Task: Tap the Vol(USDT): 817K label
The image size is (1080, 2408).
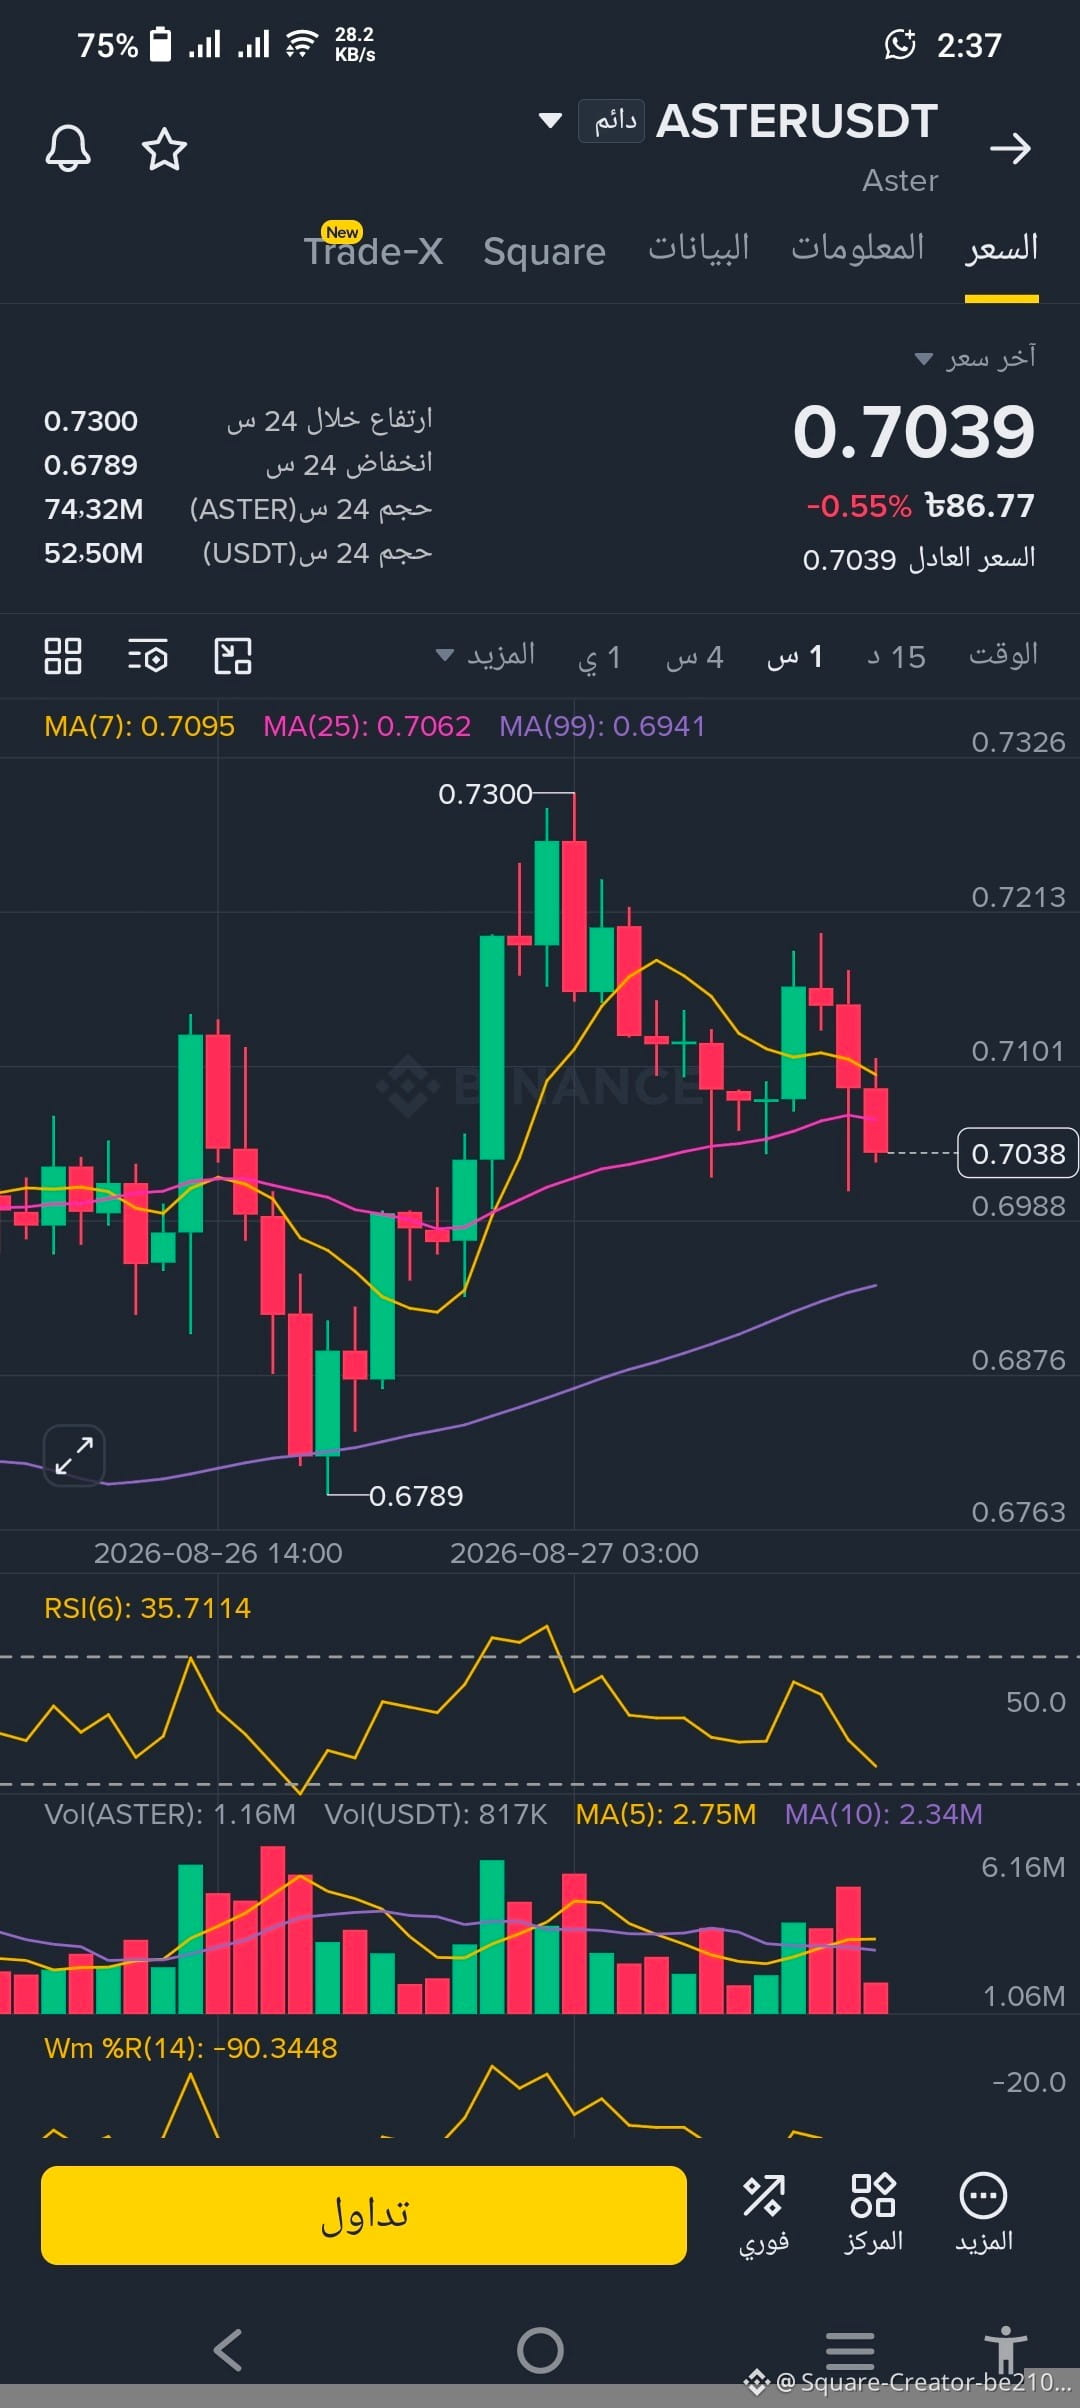Action: (x=436, y=1814)
